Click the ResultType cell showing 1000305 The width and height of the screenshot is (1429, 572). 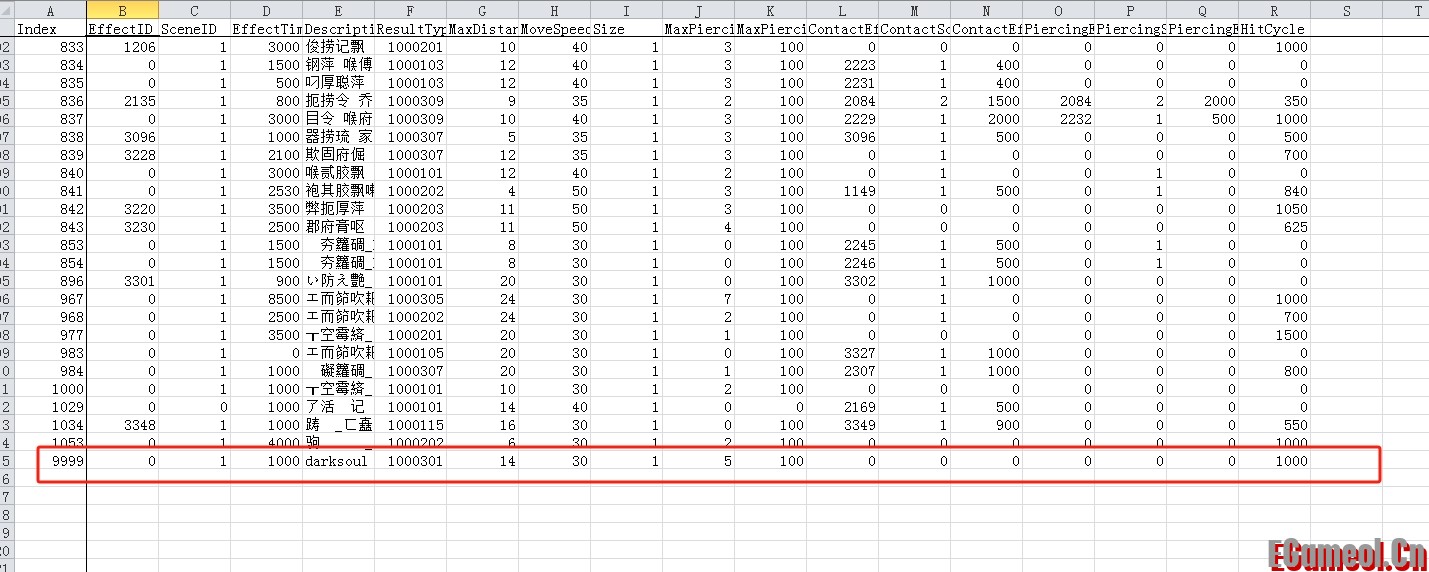[410, 299]
